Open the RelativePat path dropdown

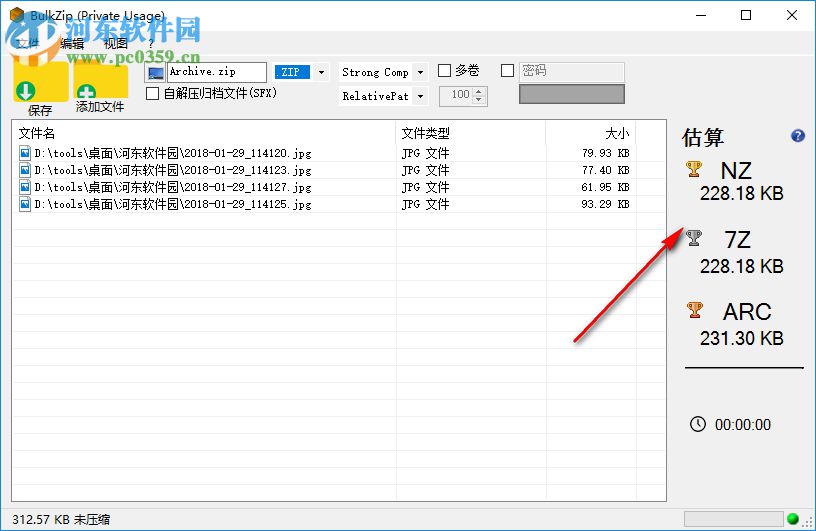420,96
